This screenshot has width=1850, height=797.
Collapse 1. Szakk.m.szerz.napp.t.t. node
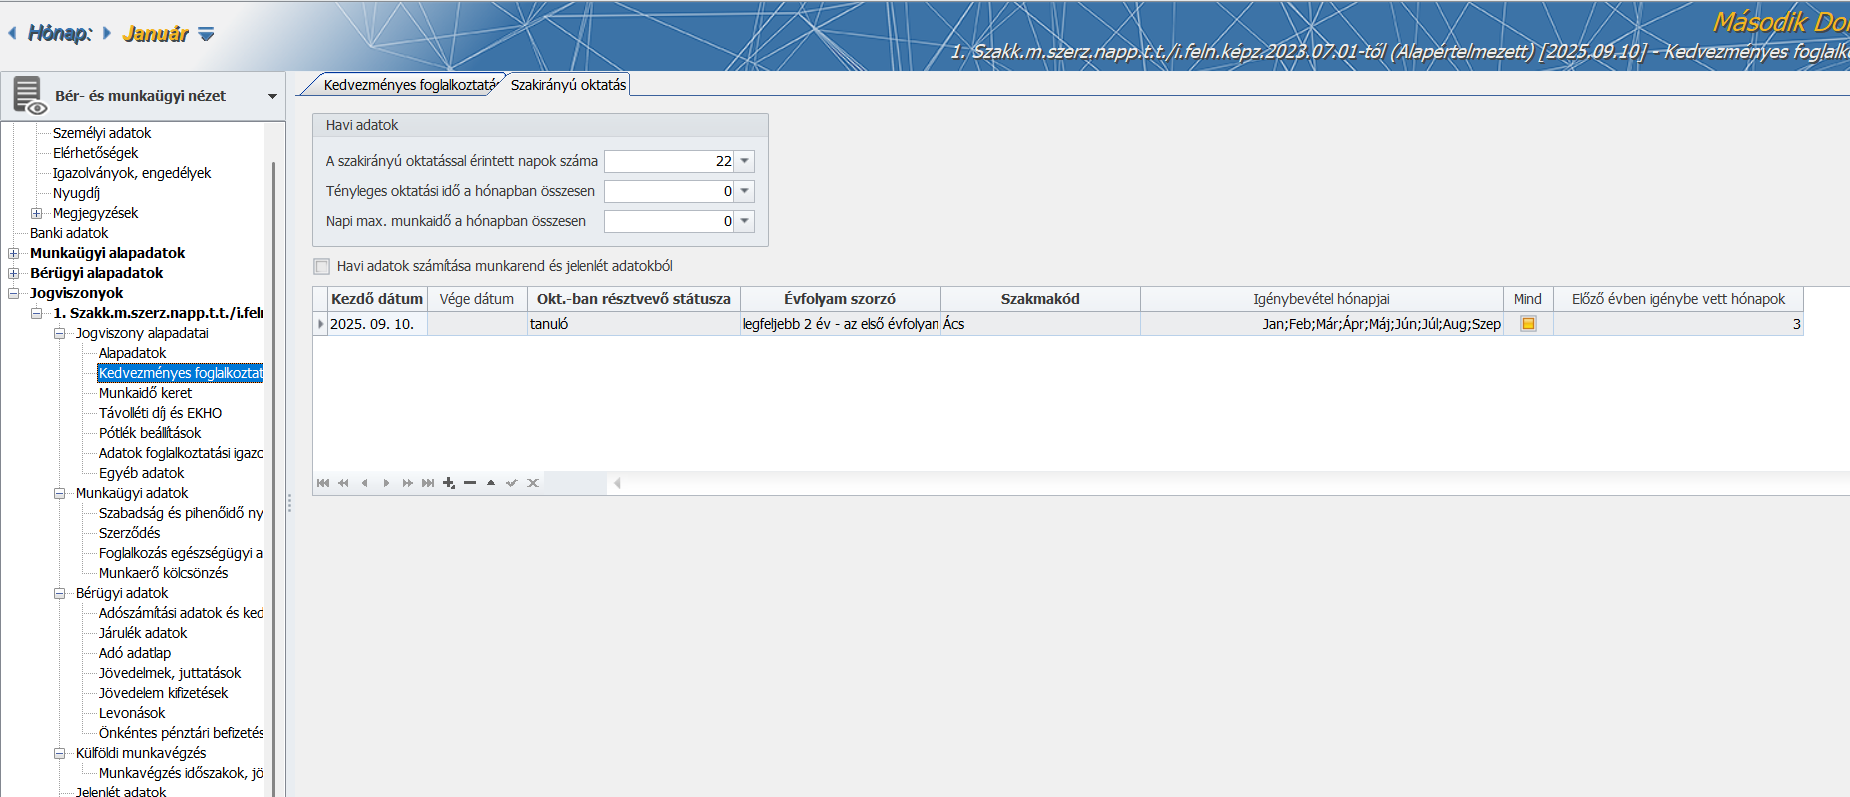[x=36, y=313]
